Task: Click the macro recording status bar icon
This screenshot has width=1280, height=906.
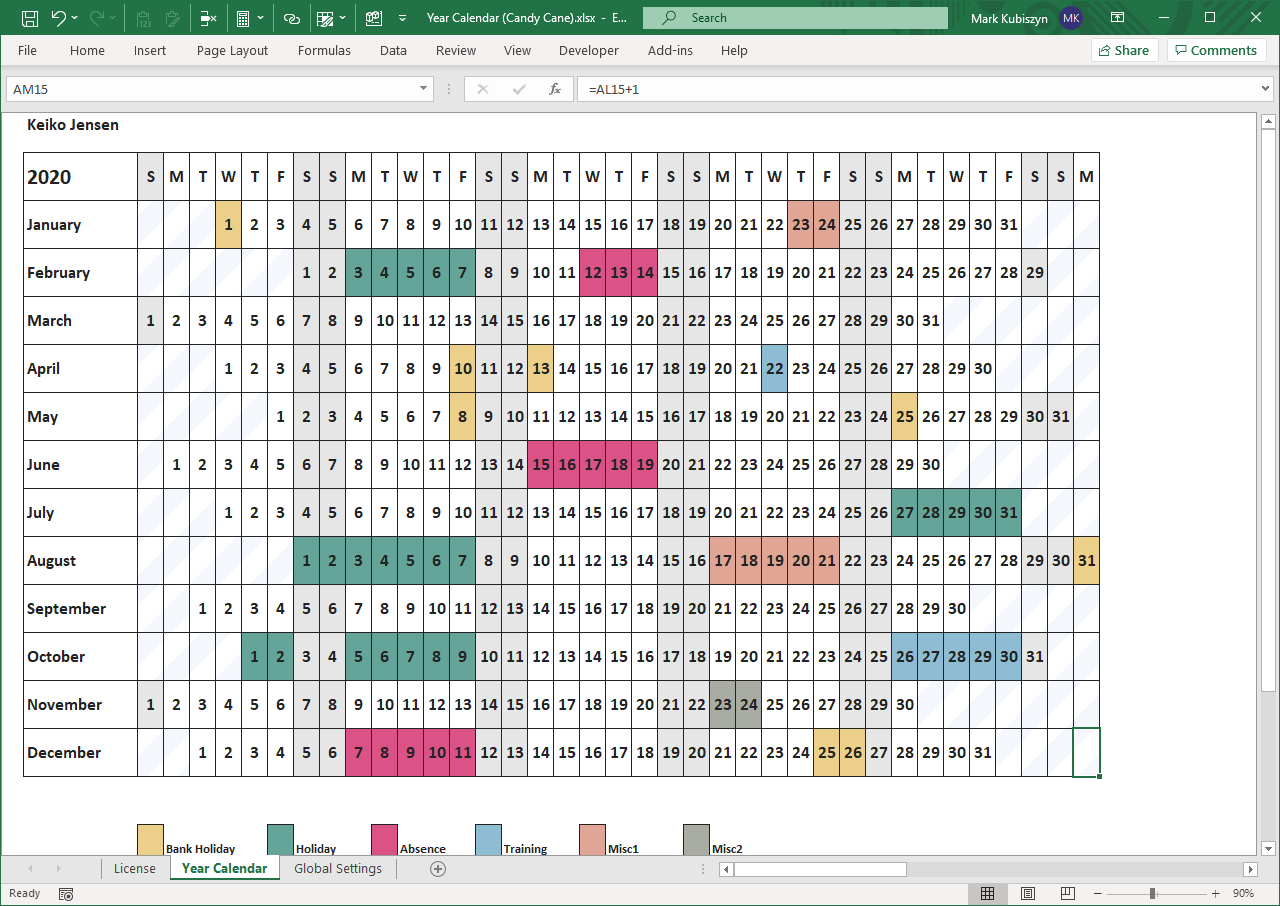Action: (x=66, y=893)
